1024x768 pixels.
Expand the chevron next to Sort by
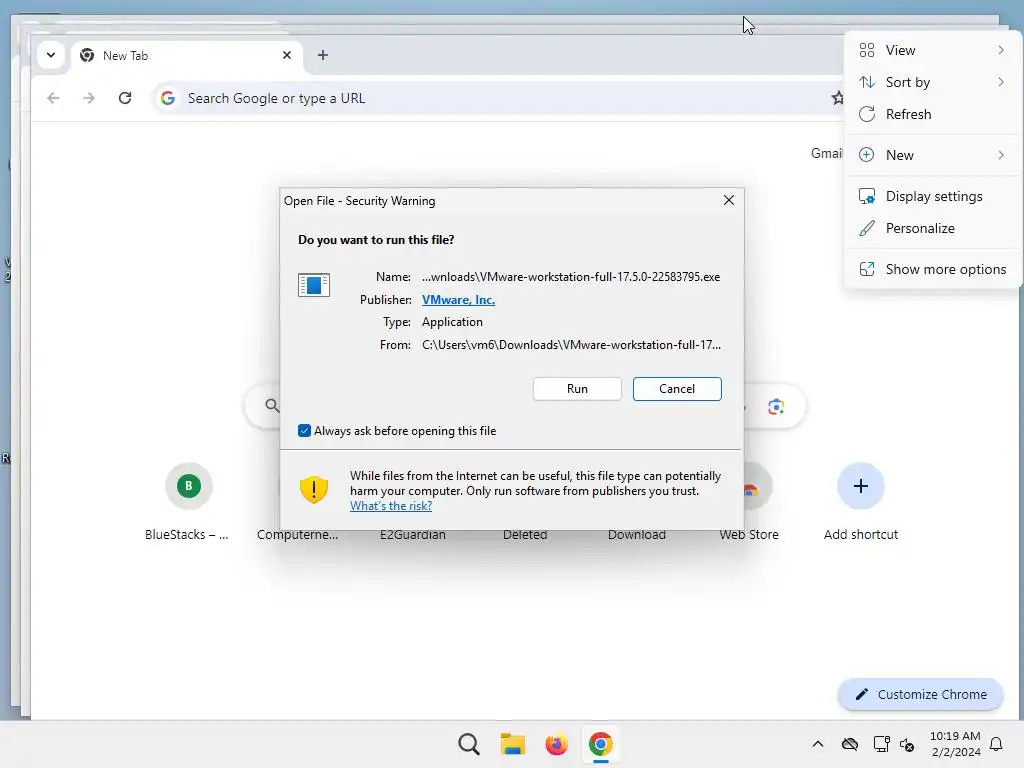1000,82
